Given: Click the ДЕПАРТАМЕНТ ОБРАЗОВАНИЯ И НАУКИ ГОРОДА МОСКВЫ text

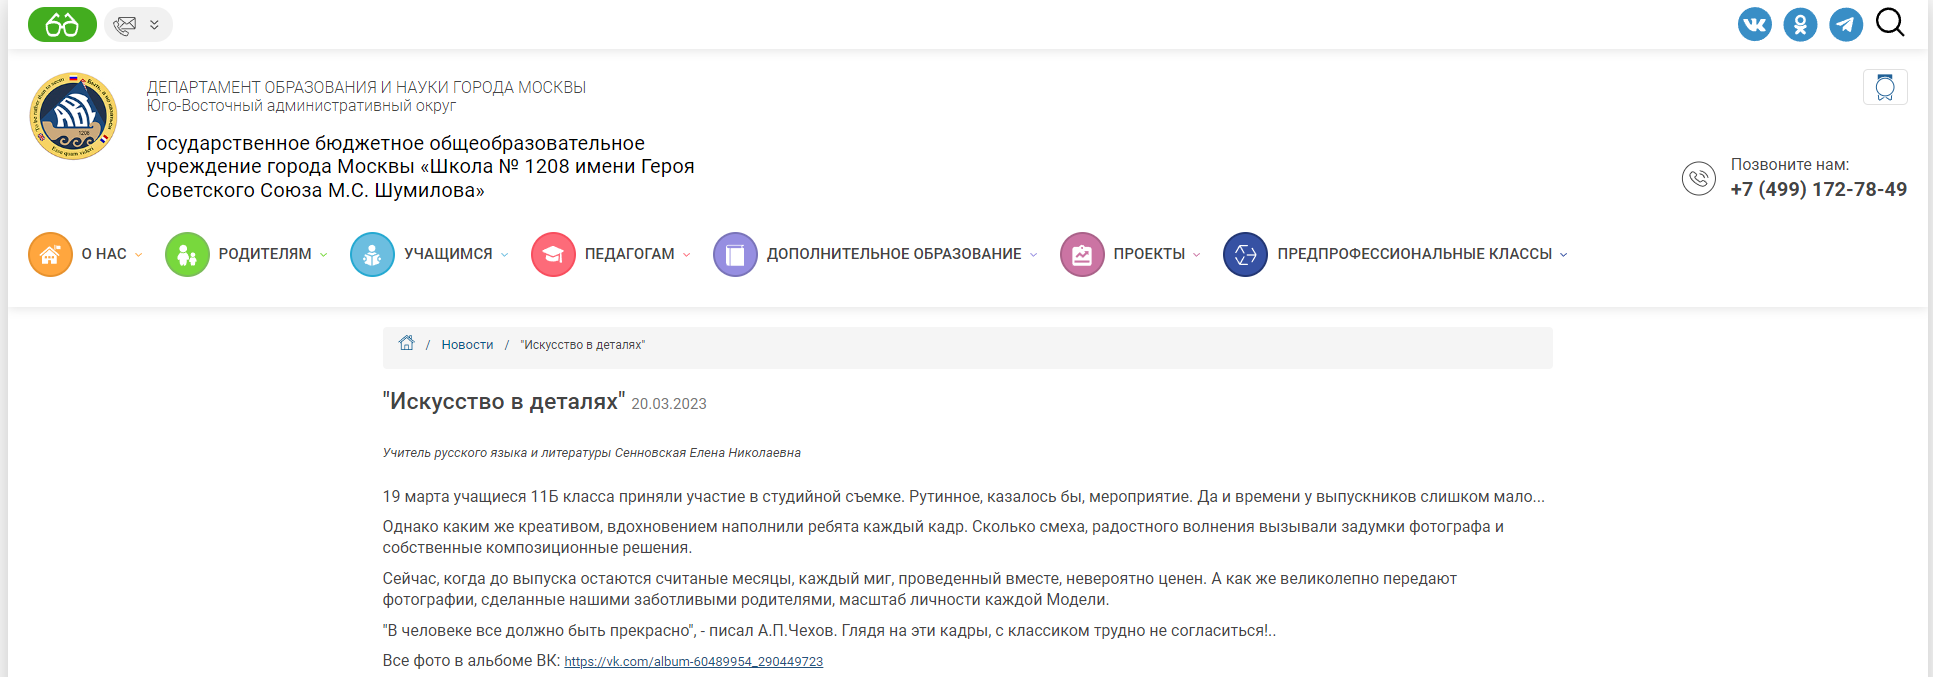Looking at the screenshot, I should point(366,87).
